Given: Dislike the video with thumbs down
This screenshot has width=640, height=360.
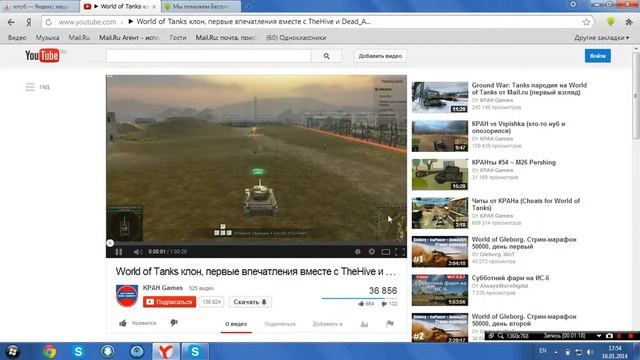Looking at the screenshot, I should 174,323.
